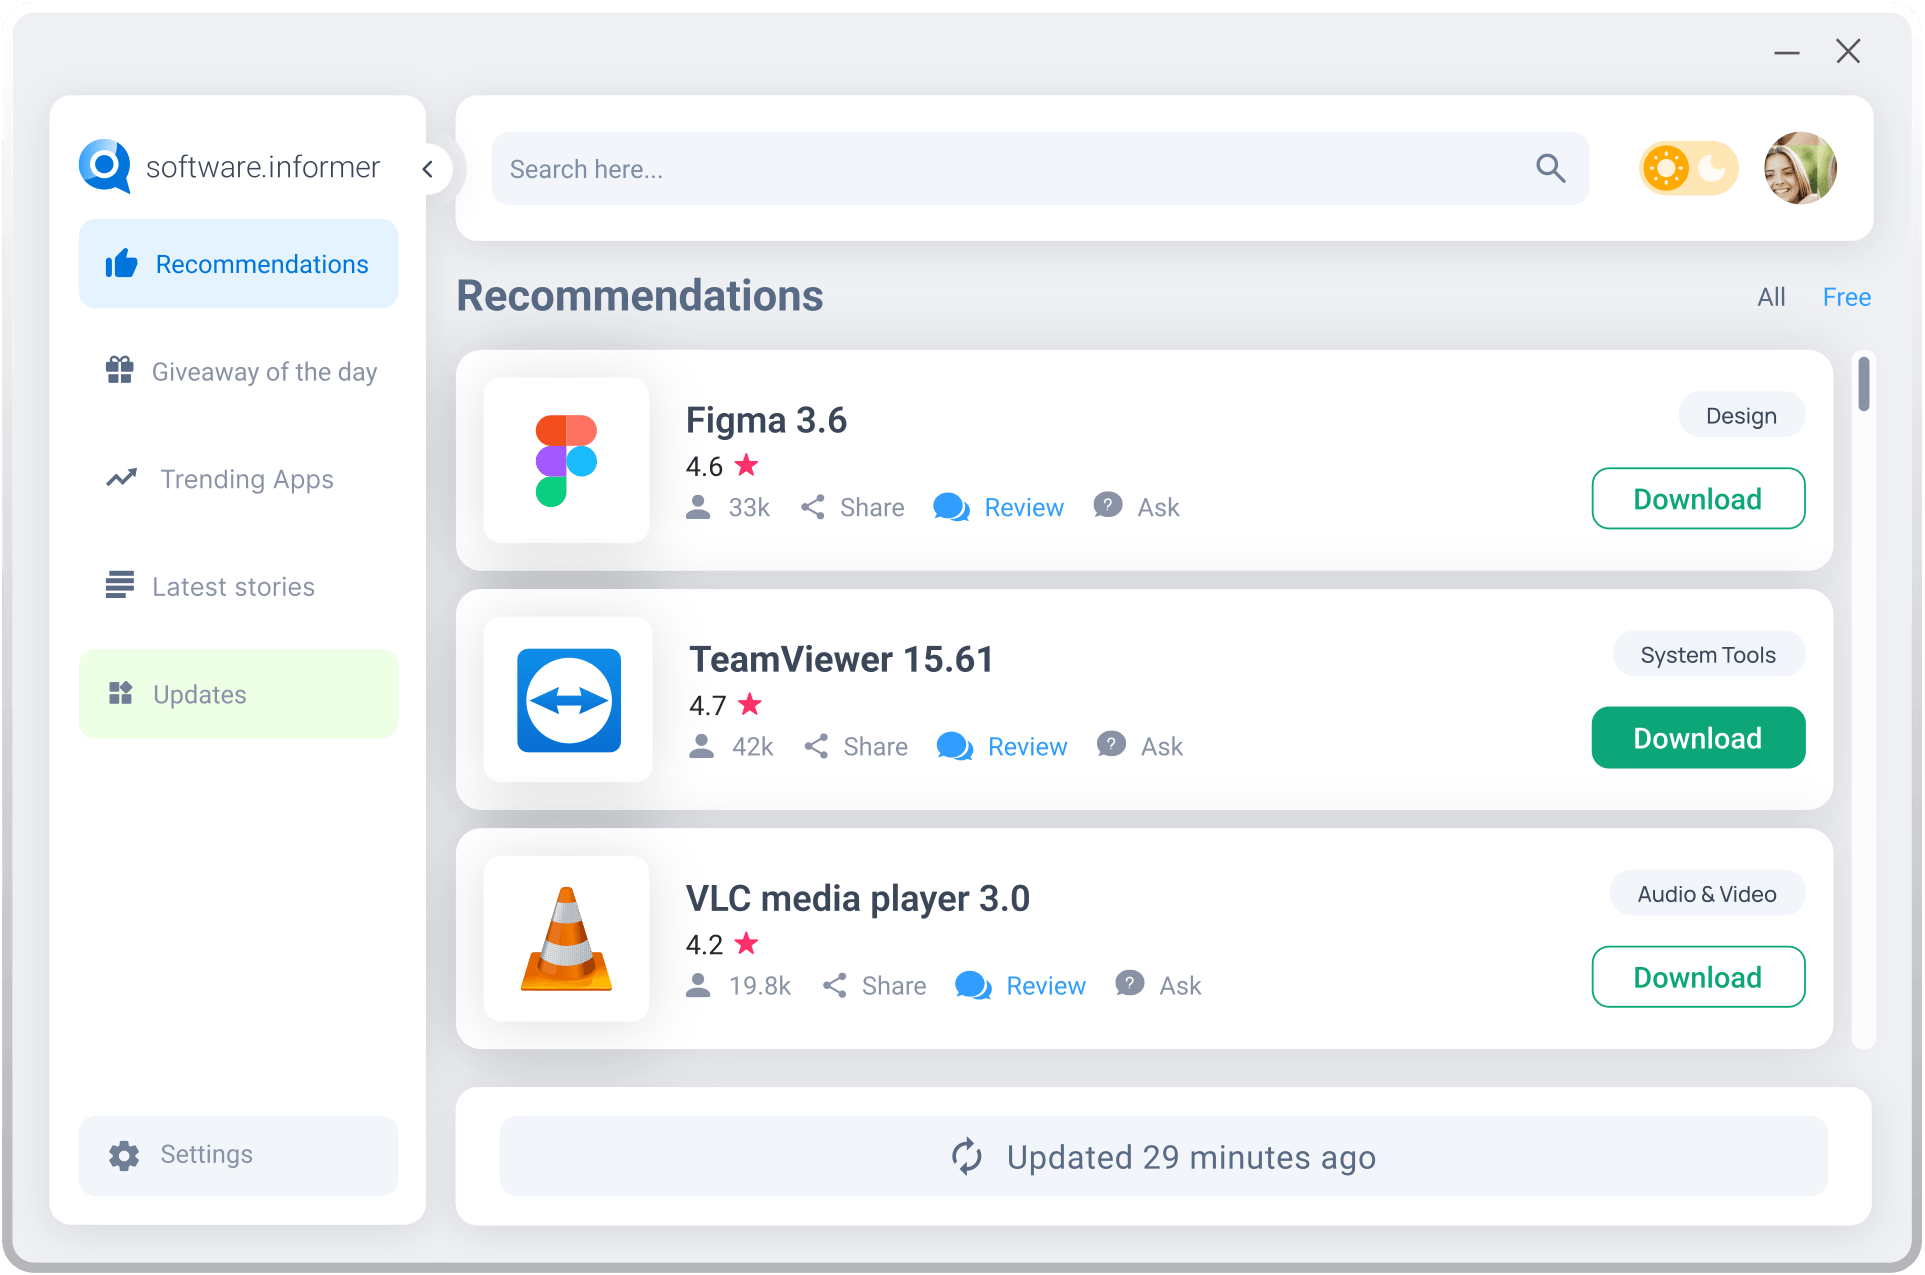The width and height of the screenshot is (1925, 1275).
Task: Show All recommendations filter
Action: coord(1771,297)
